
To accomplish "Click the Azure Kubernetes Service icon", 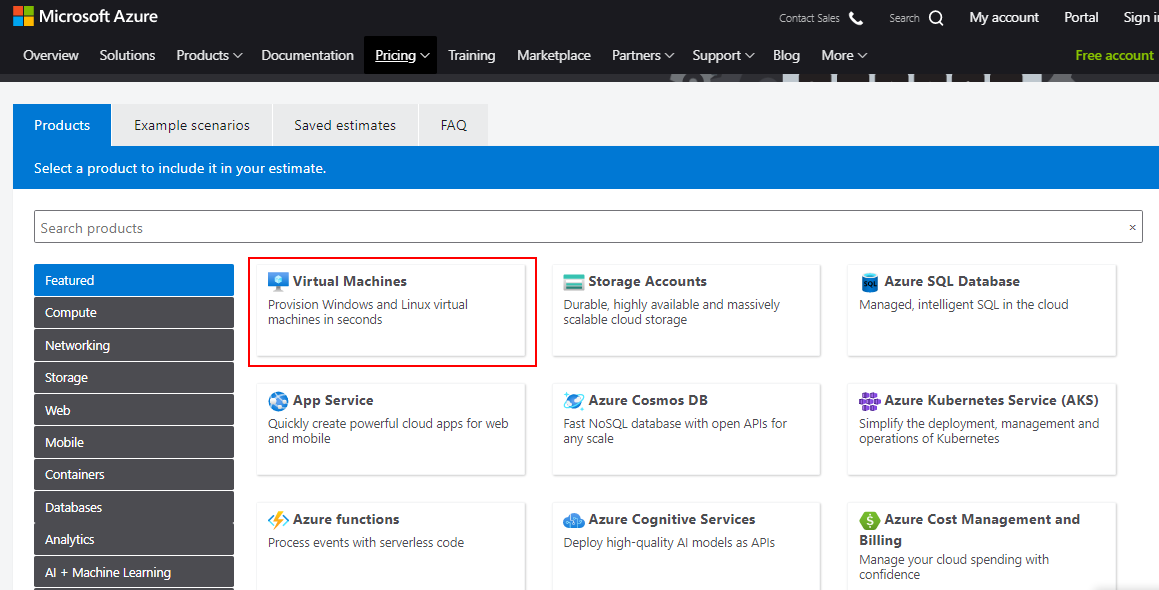I will [x=869, y=401].
